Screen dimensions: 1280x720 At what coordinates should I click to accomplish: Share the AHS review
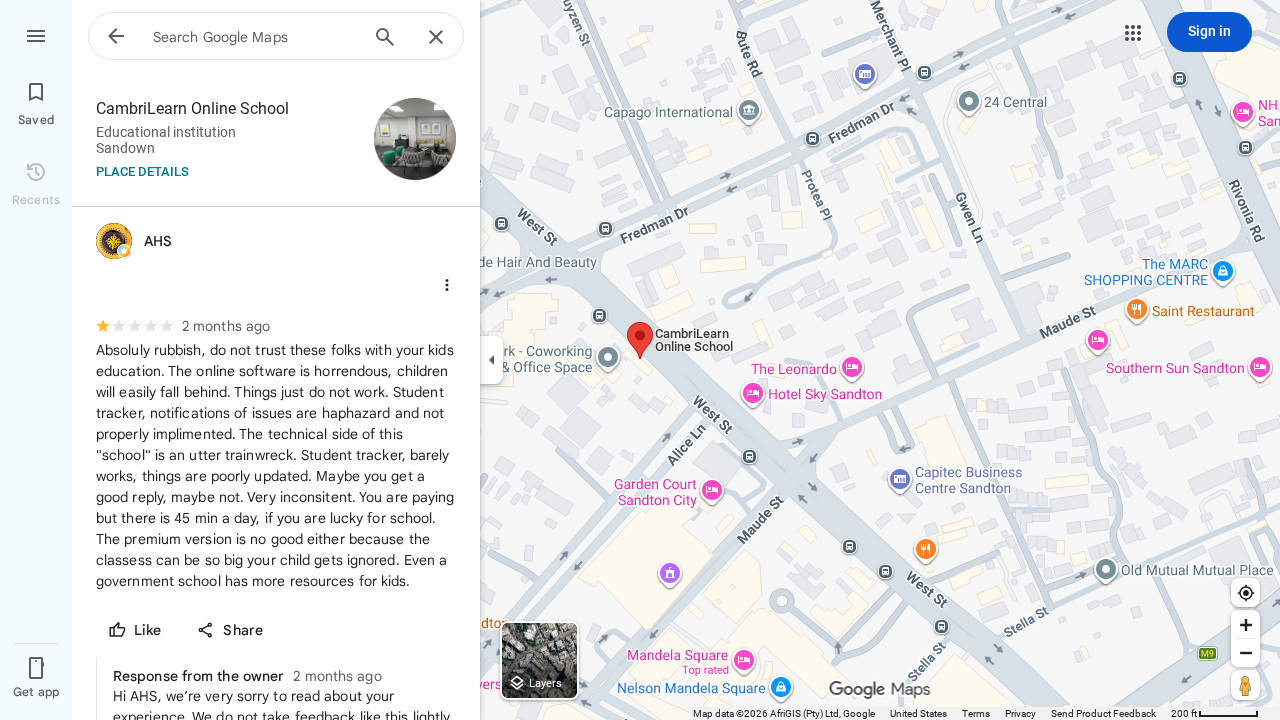click(230, 630)
